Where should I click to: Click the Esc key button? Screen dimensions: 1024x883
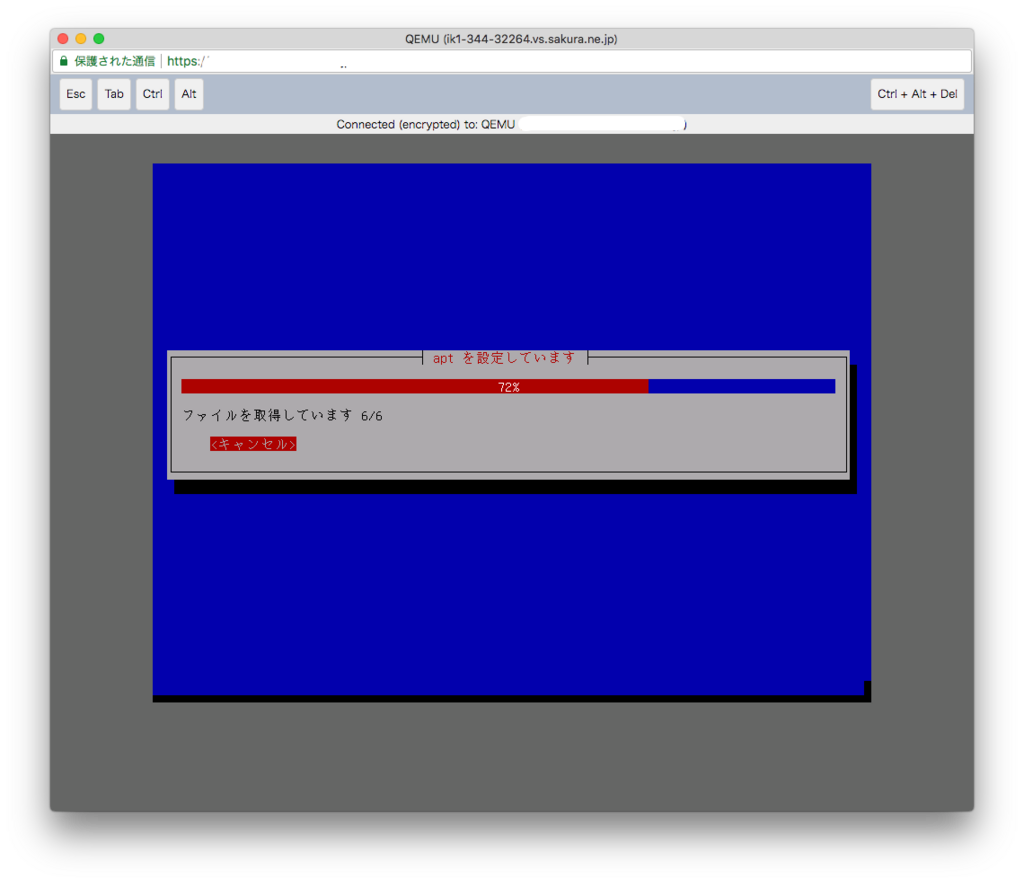pos(76,94)
